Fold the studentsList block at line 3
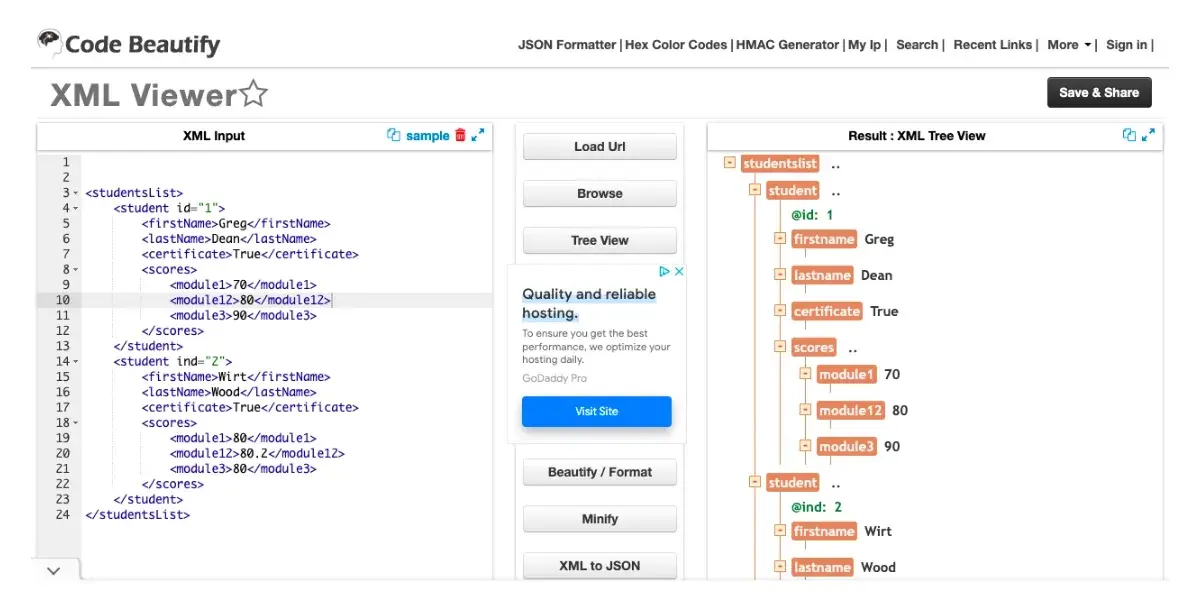 [76, 193]
